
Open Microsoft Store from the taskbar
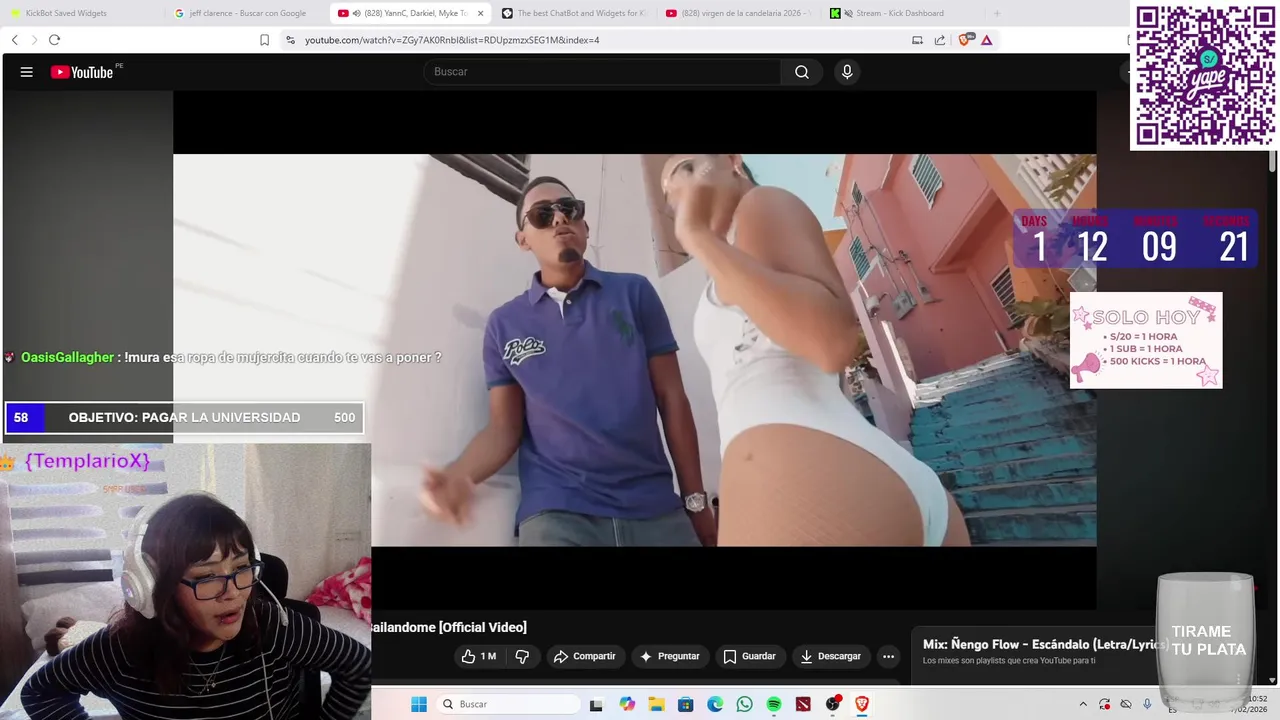[x=685, y=704]
